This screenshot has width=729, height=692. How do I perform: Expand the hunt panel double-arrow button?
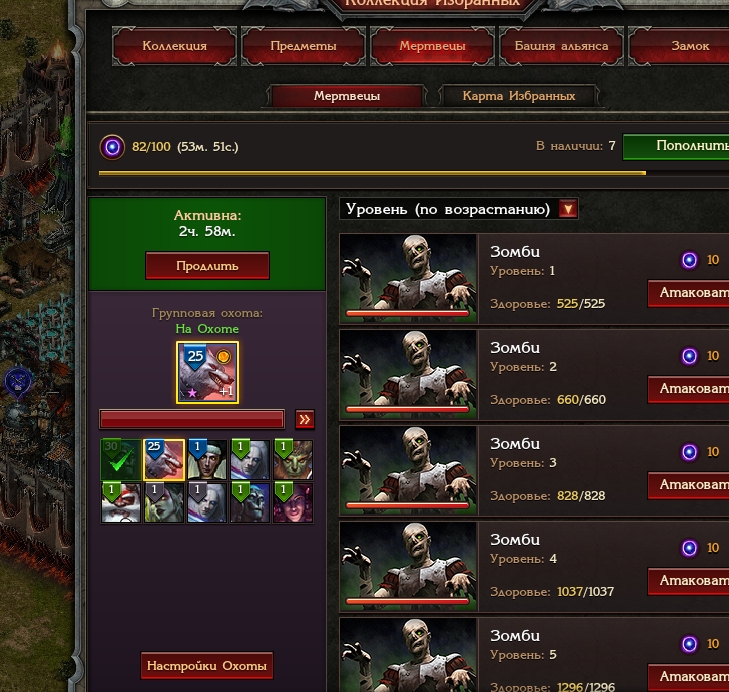click(305, 419)
